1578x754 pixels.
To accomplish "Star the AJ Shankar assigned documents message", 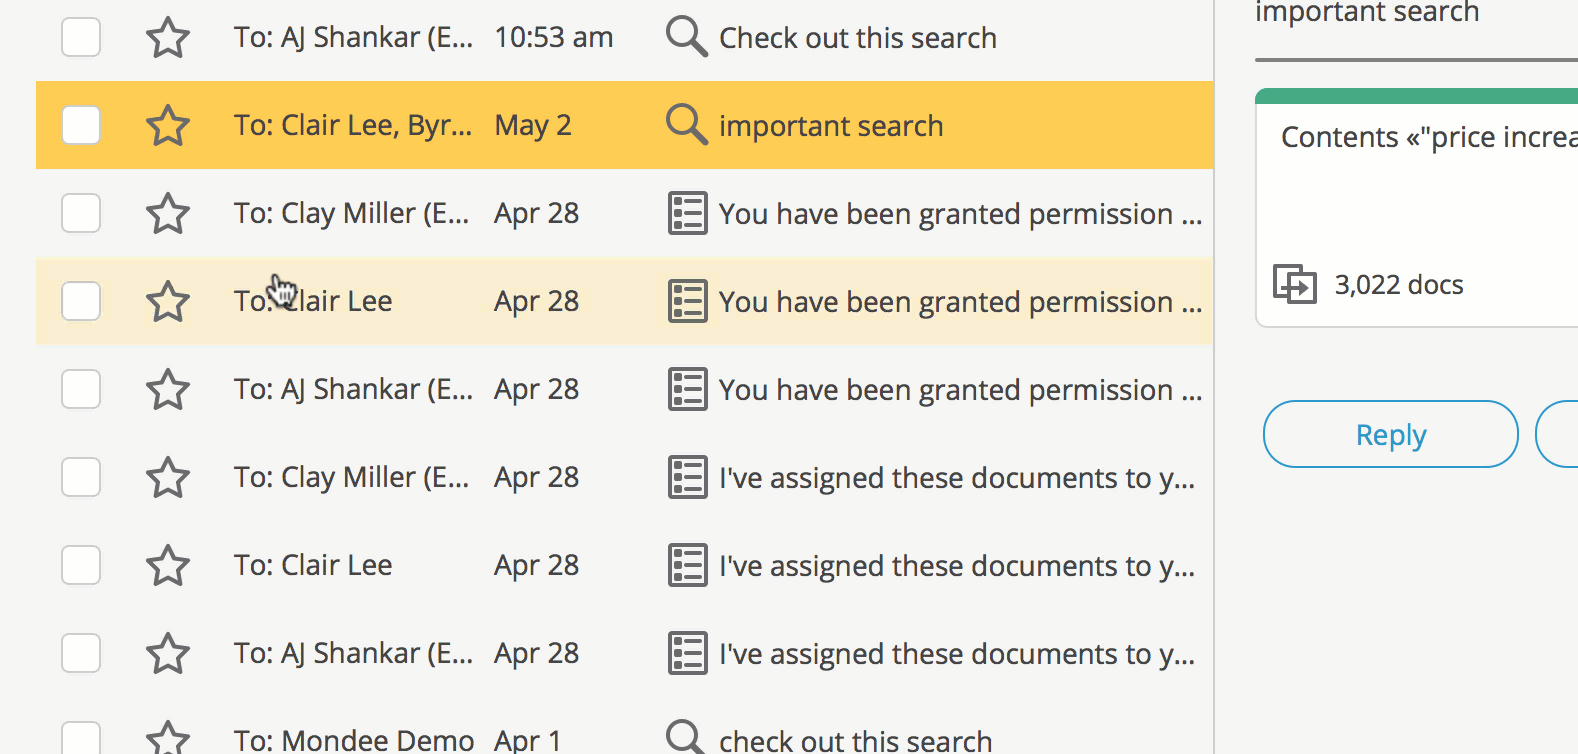I will point(168,653).
